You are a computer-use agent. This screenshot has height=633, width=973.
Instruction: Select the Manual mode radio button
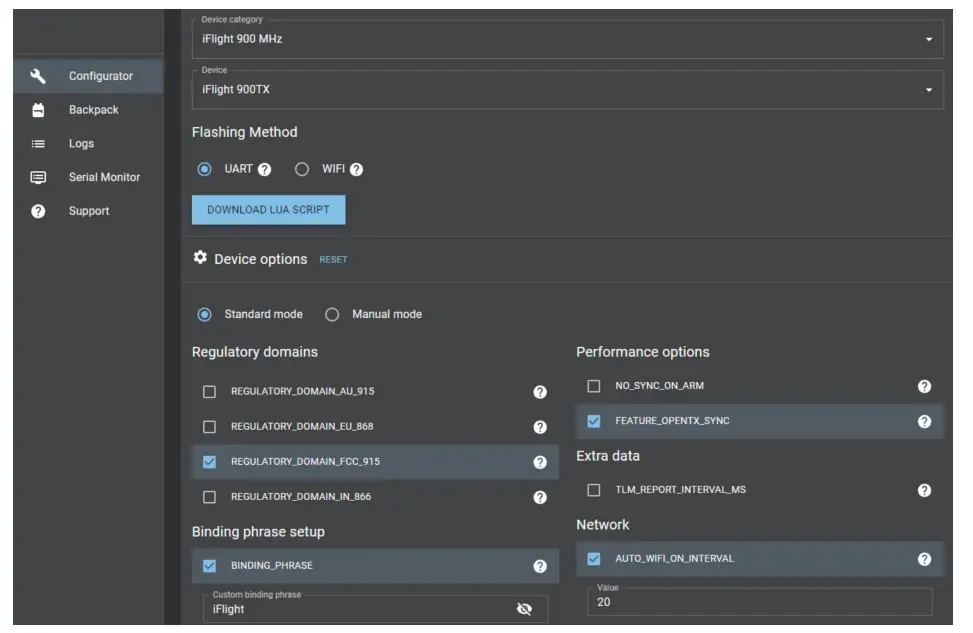pos(332,314)
